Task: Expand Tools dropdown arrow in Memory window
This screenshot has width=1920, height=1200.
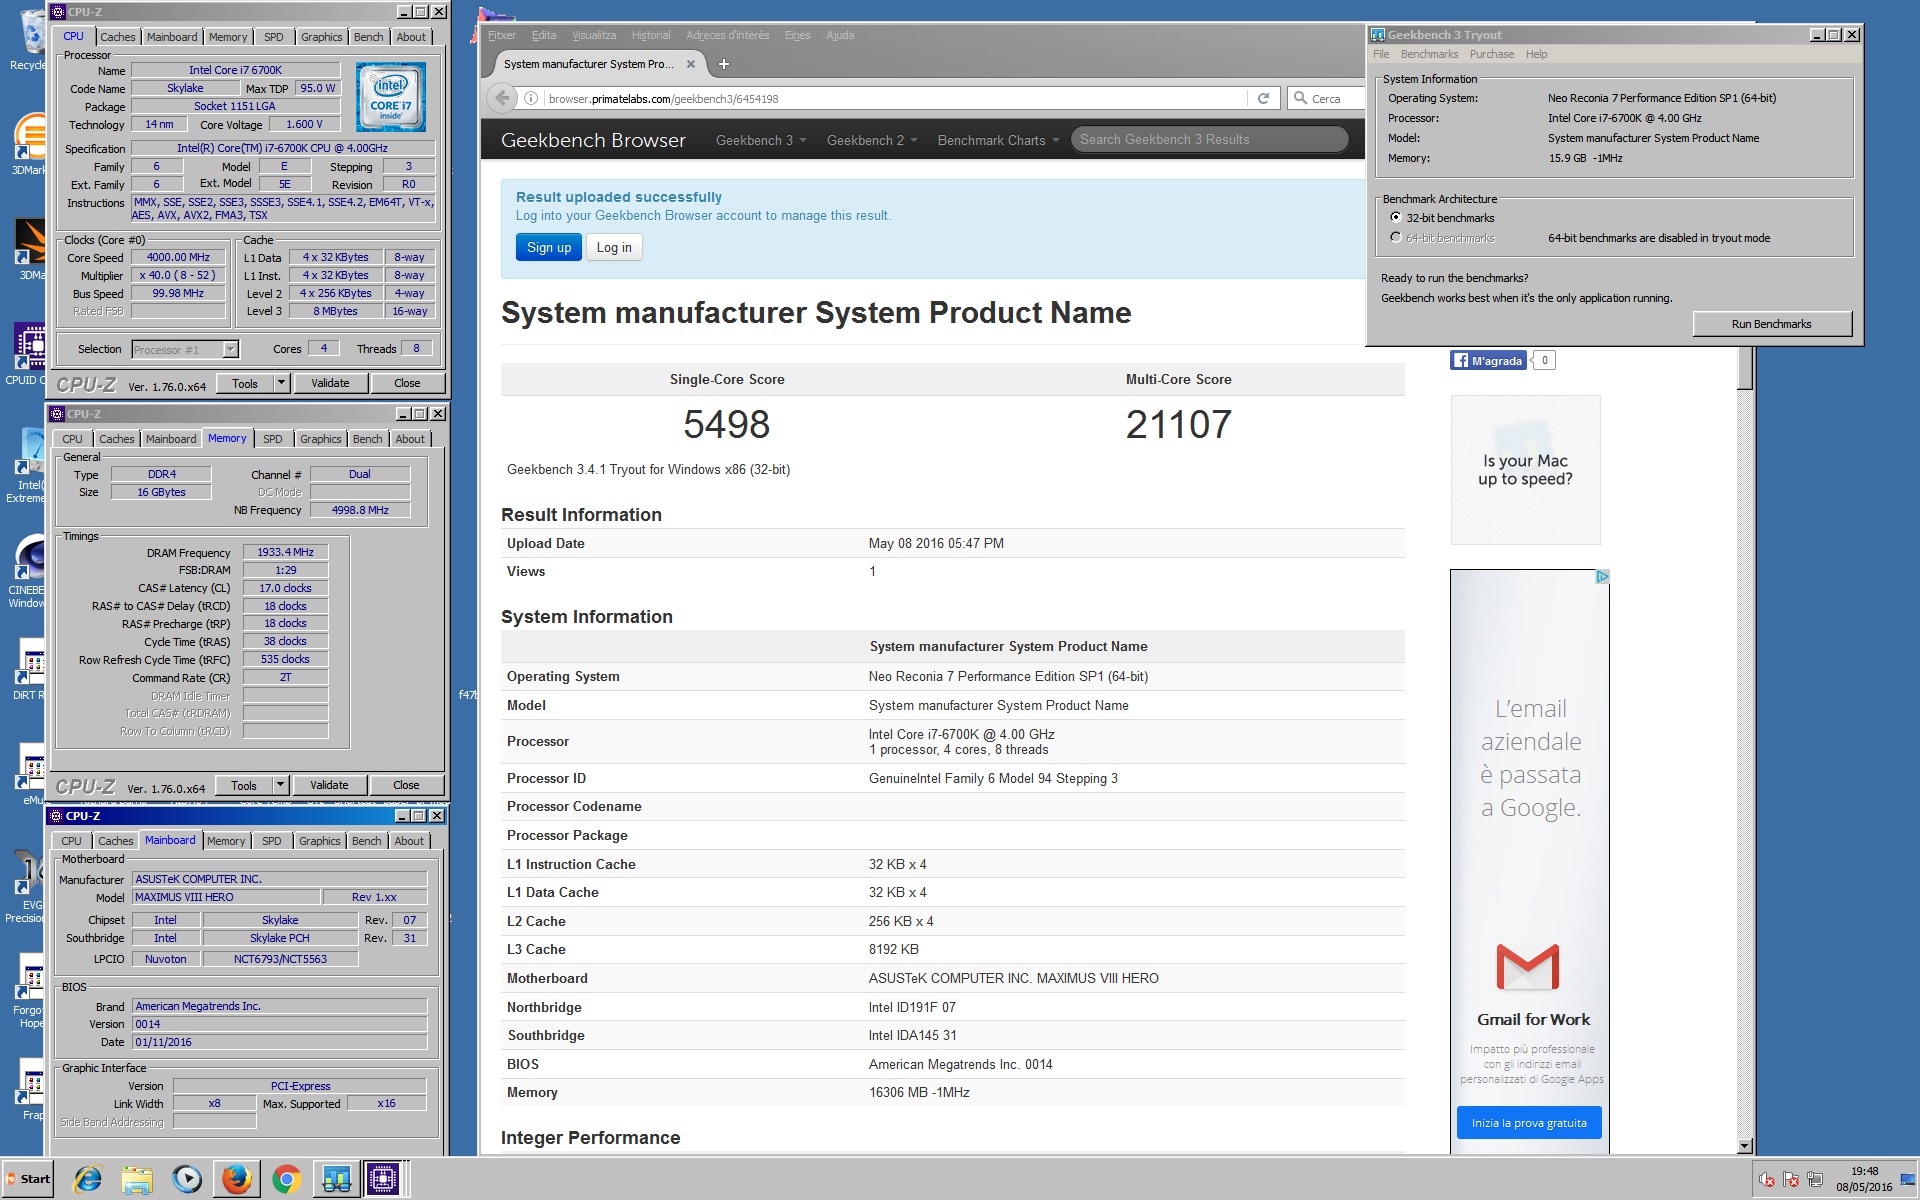Action: pyautogui.click(x=280, y=785)
